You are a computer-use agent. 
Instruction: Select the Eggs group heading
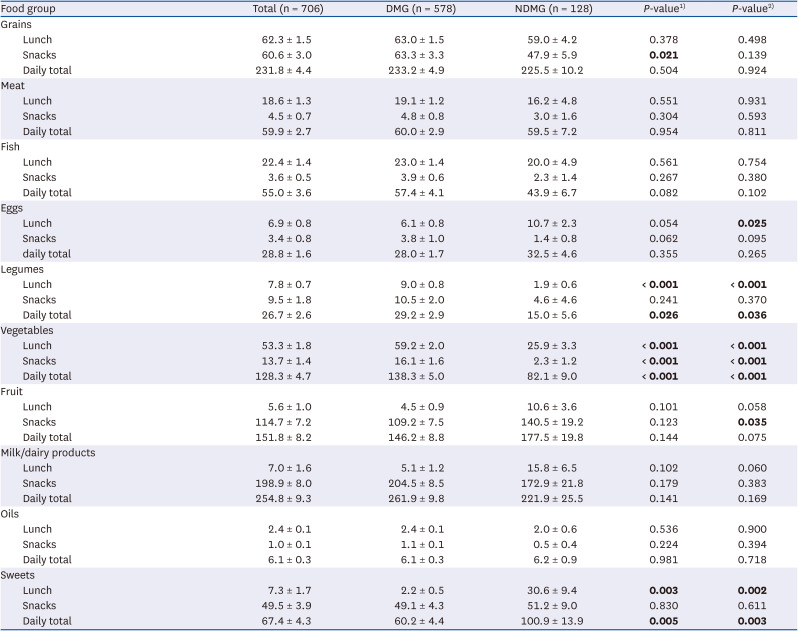14,208
